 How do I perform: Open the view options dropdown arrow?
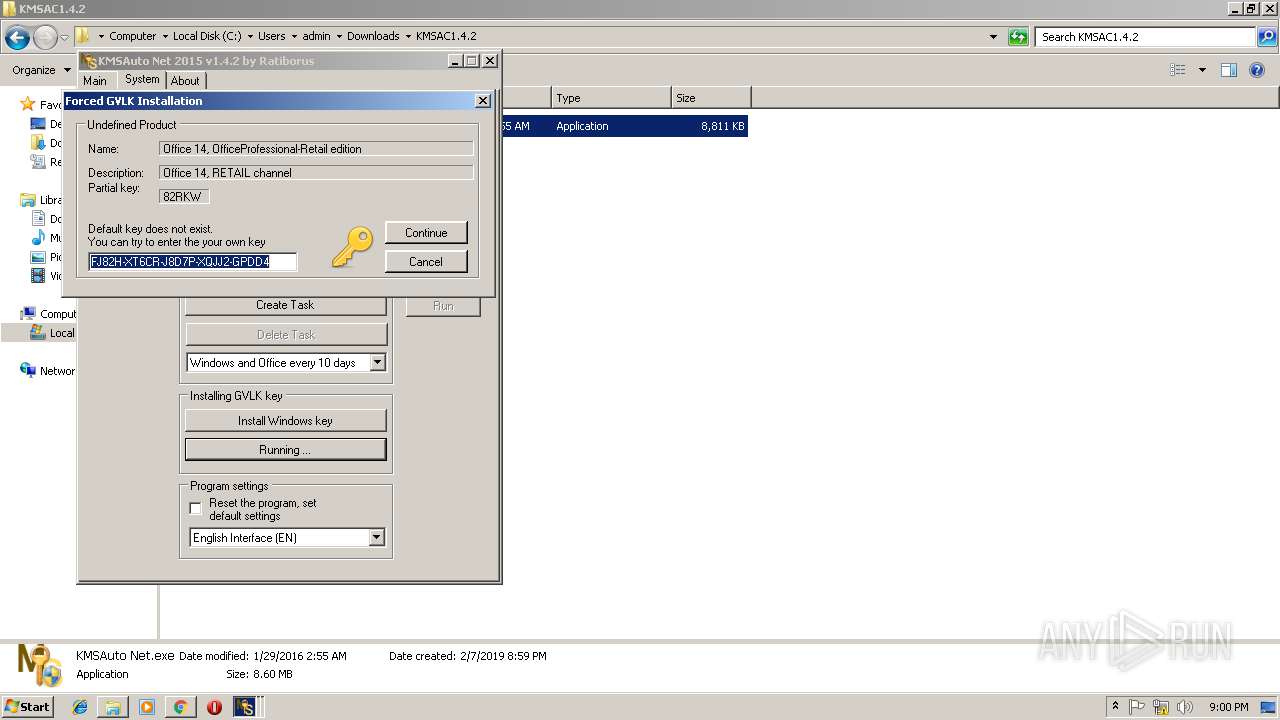click(1202, 70)
